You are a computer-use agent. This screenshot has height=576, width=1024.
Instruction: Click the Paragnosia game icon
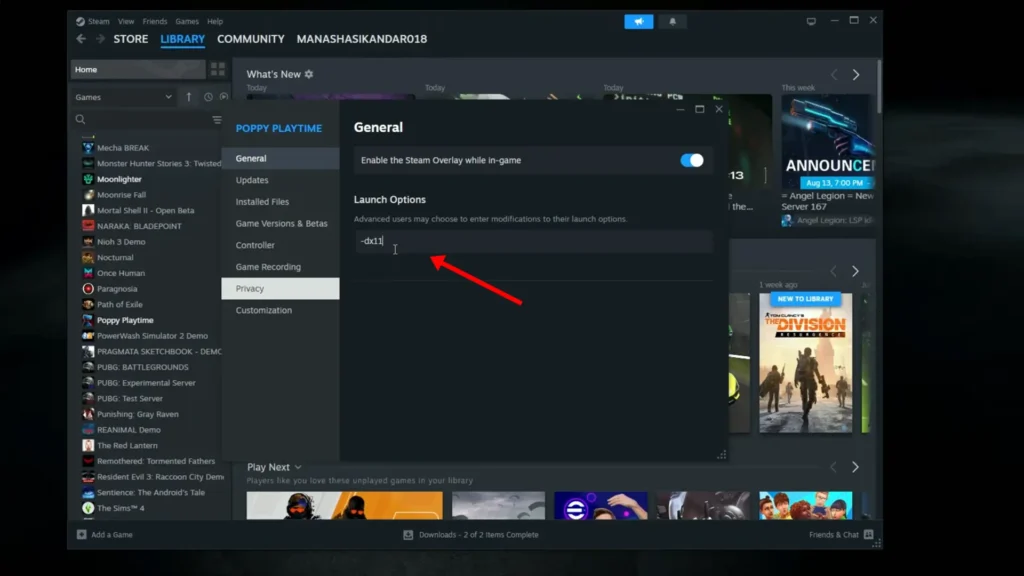88,289
